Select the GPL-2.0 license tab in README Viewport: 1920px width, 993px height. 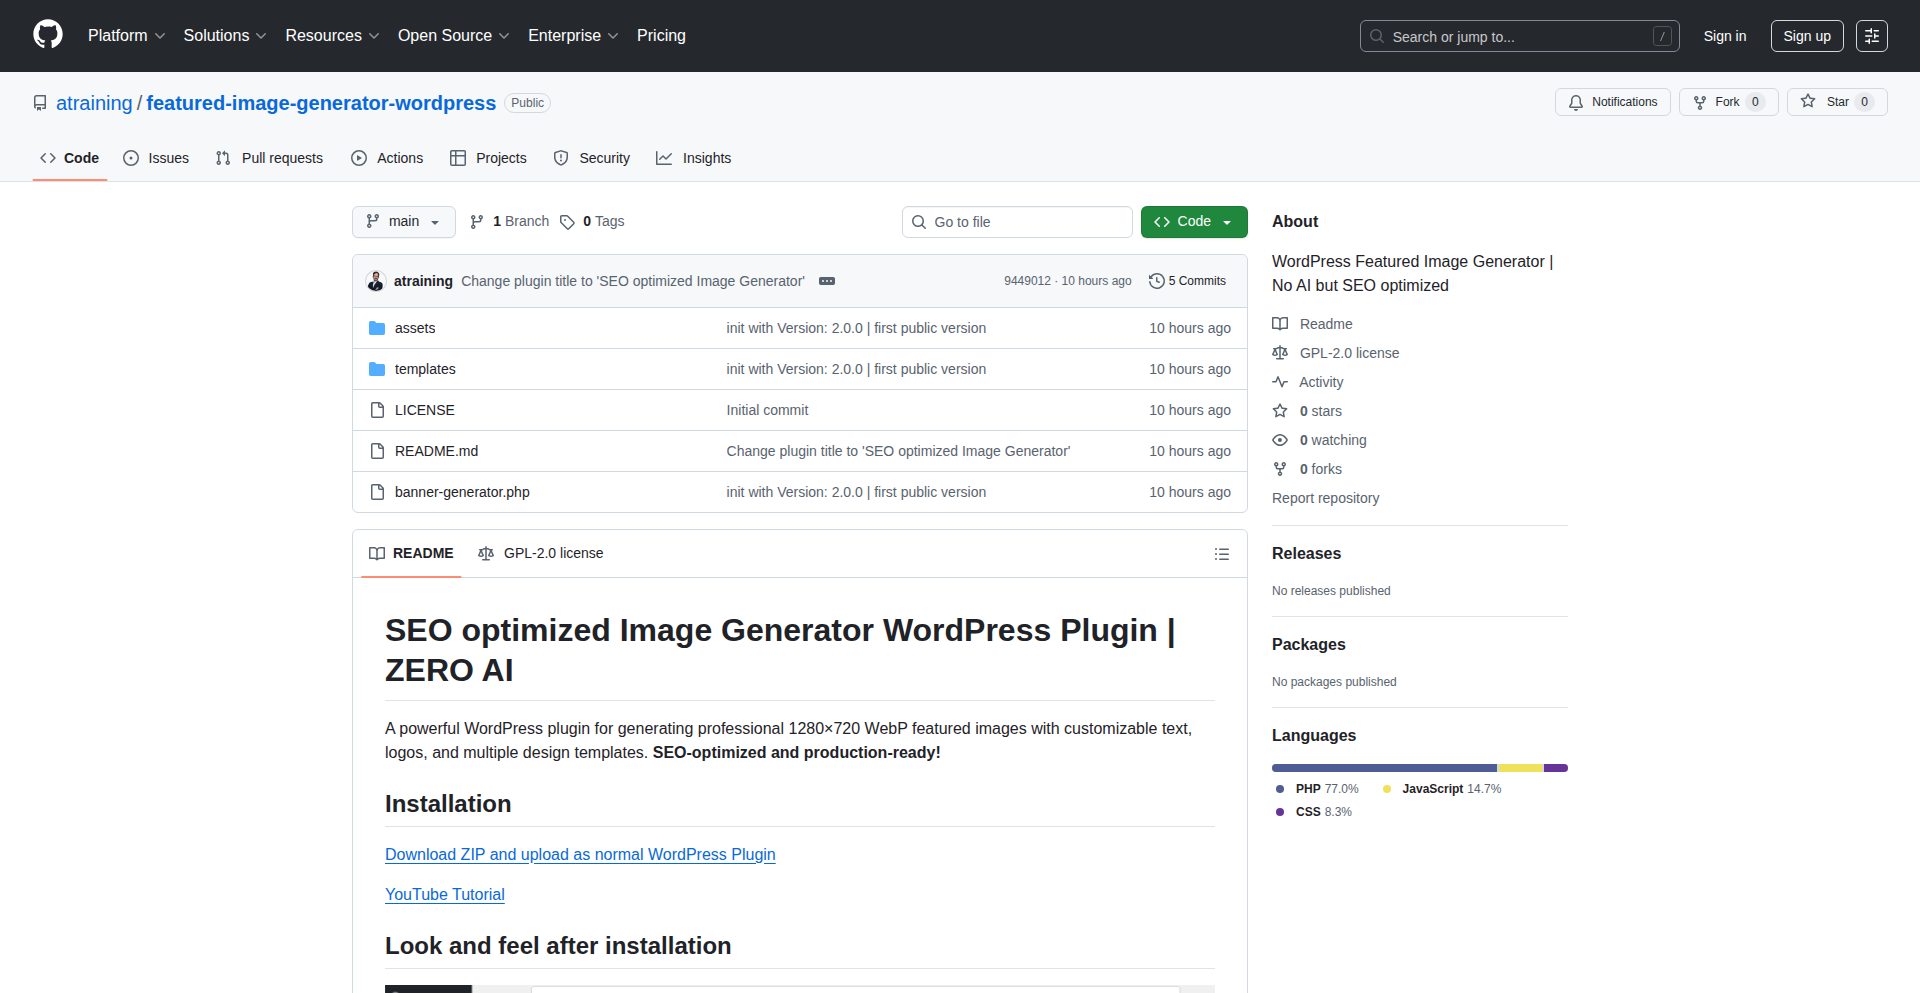(541, 553)
